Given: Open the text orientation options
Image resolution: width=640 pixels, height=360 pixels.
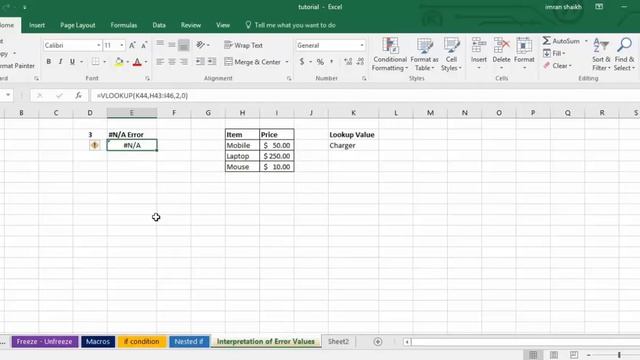Looking at the screenshot, I should click(202, 45).
